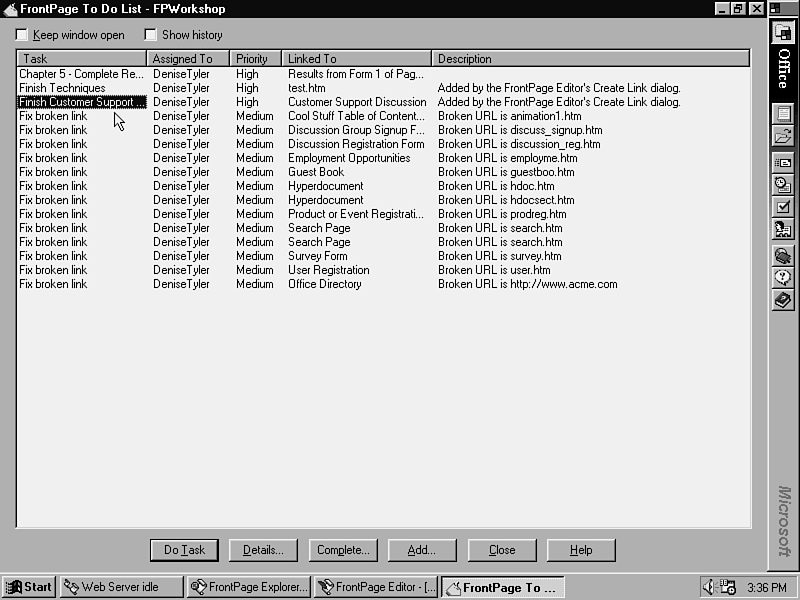Click the Add... button

pos(422,550)
